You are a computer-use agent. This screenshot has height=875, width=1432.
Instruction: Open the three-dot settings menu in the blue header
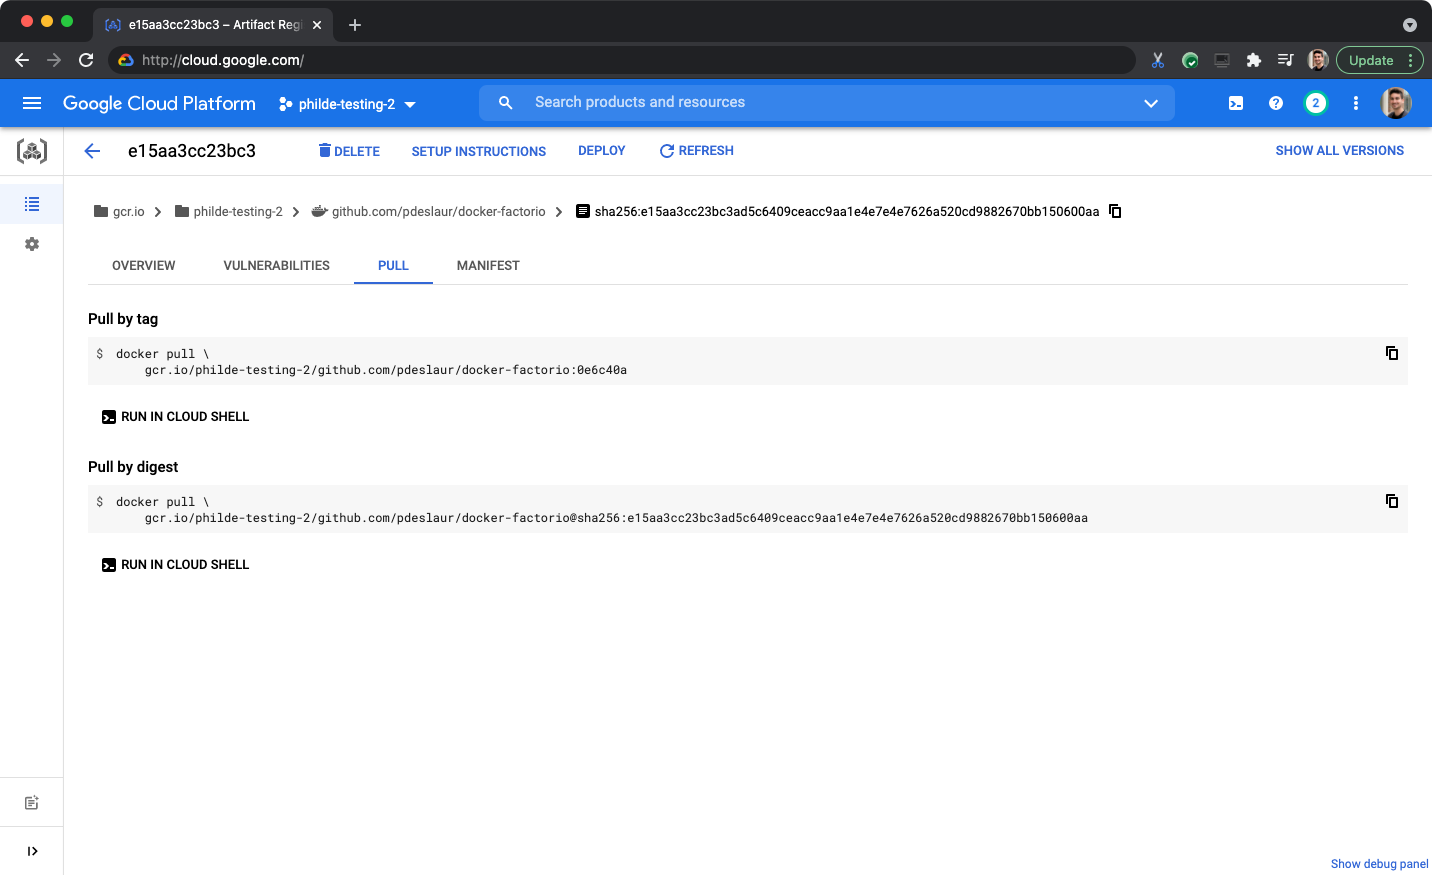pyautogui.click(x=1356, y=103)
